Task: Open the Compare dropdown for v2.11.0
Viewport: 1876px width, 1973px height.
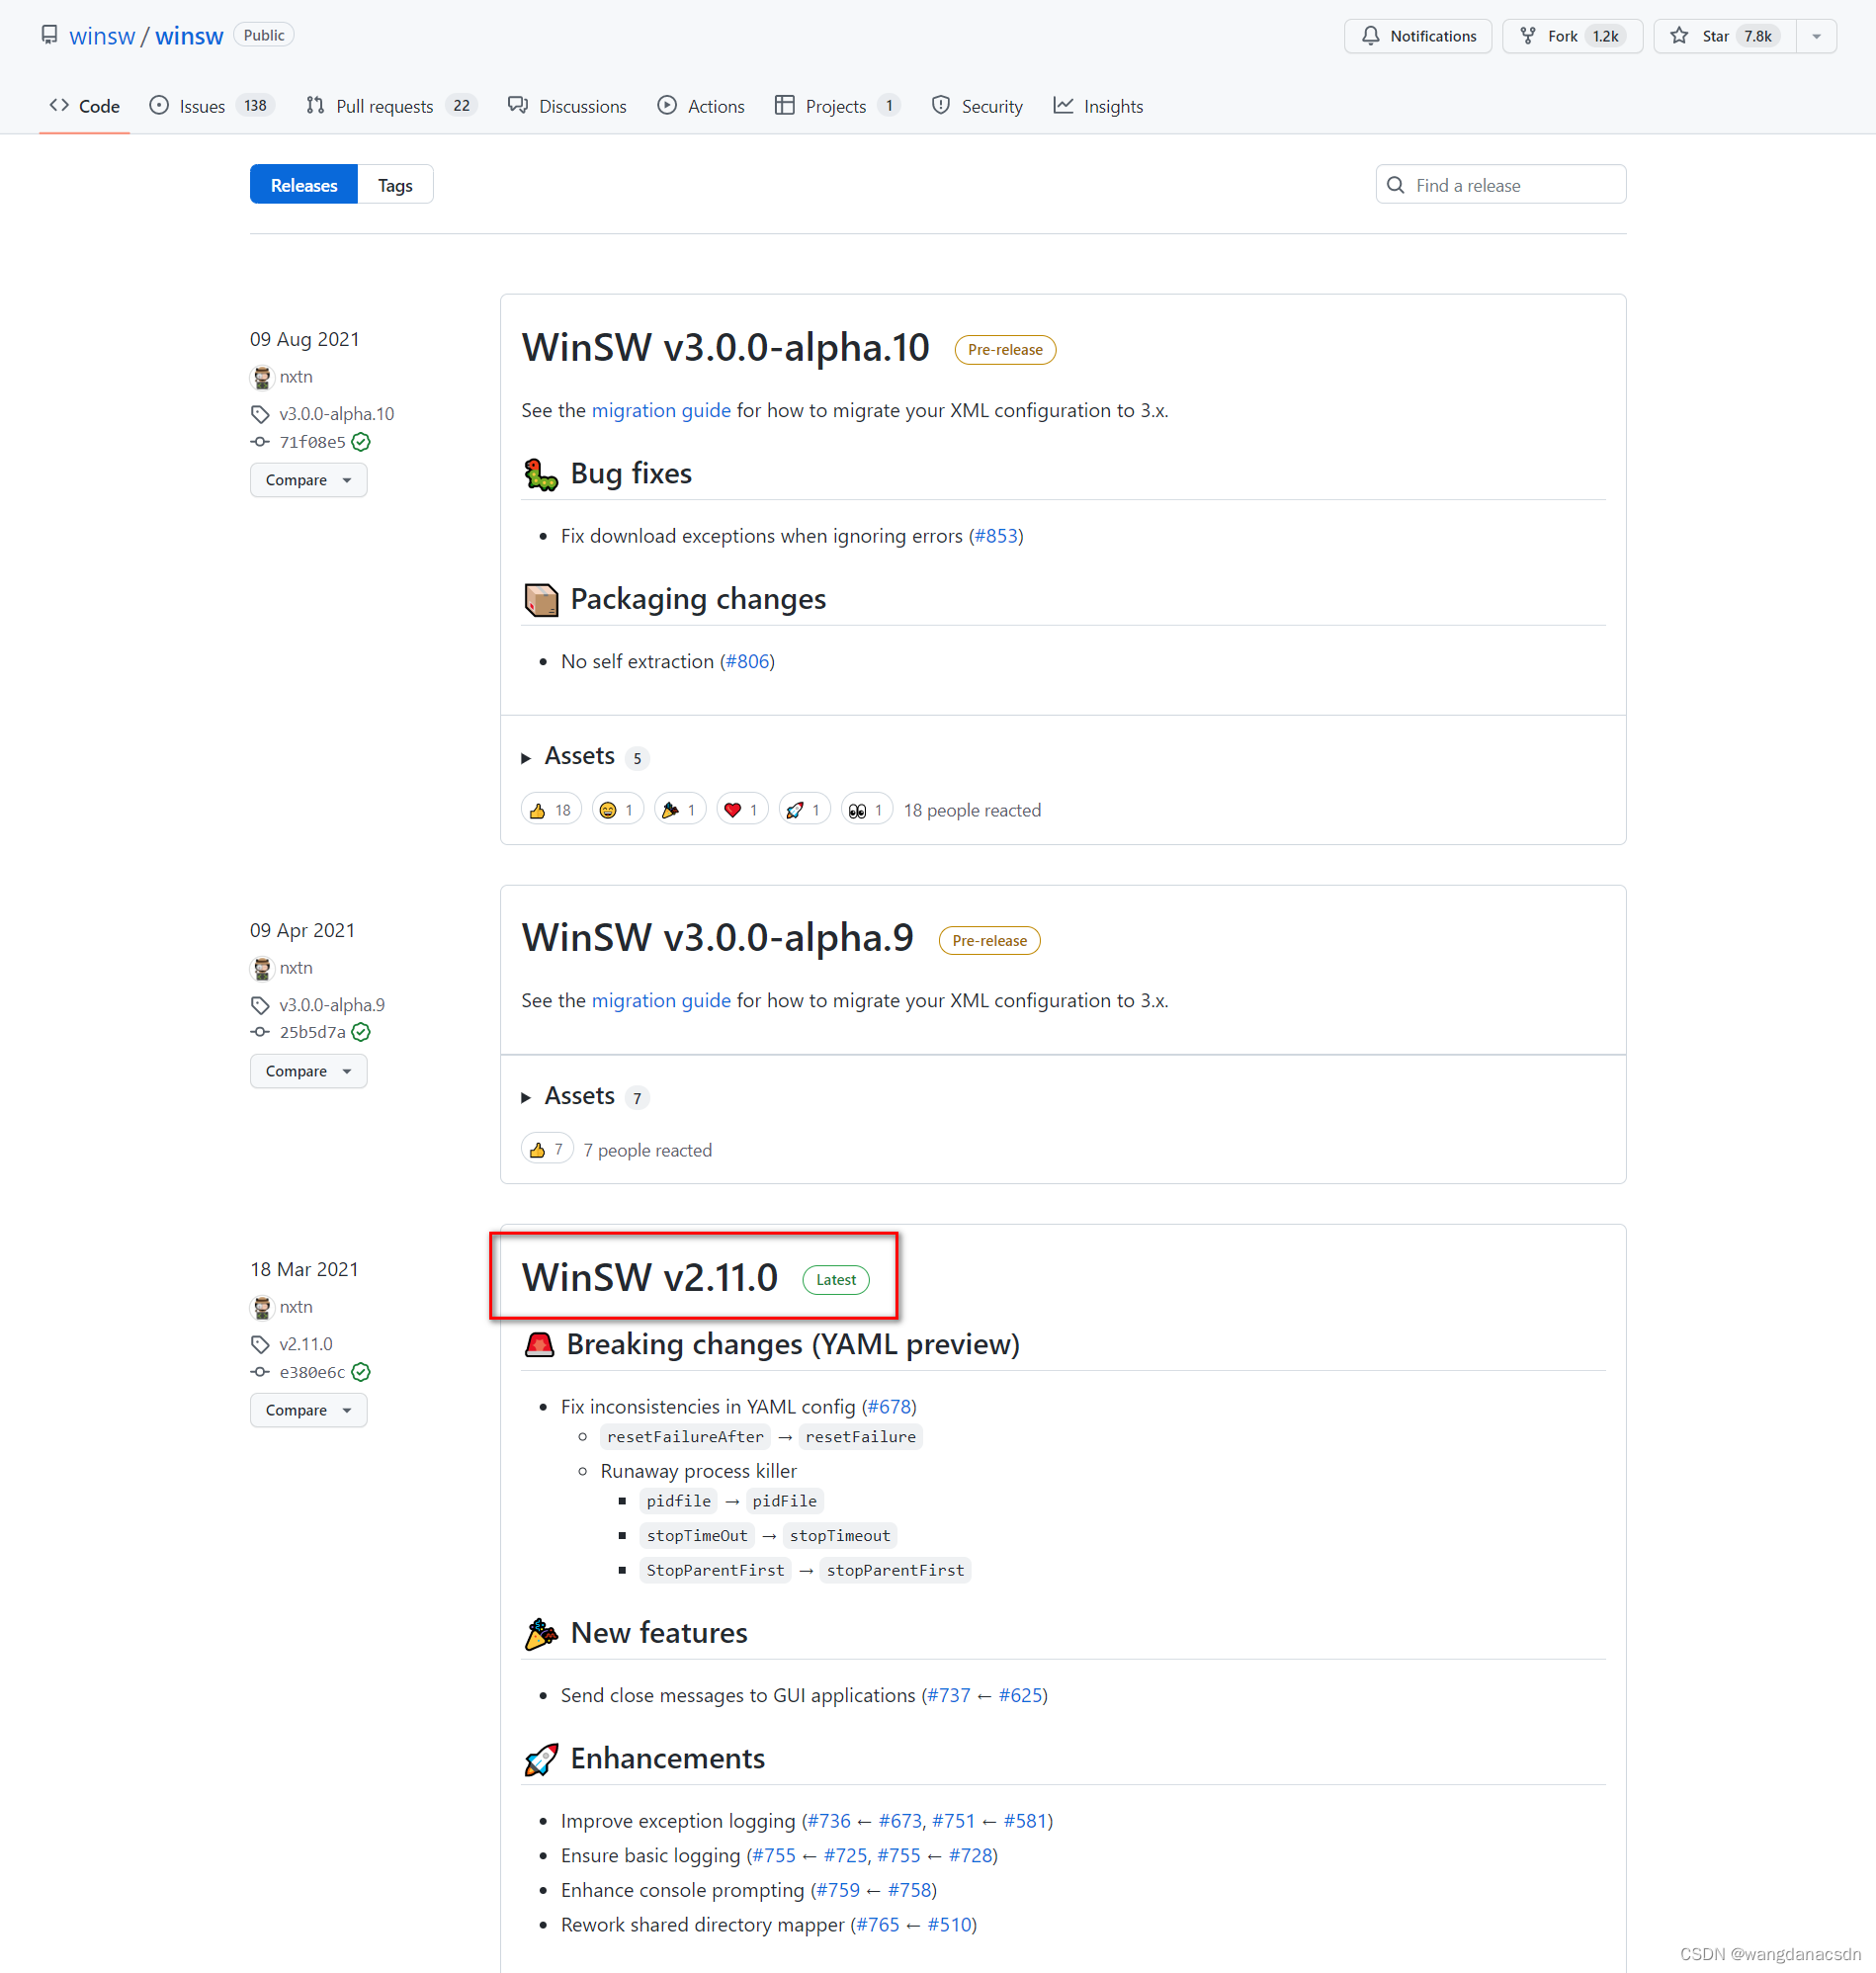Action: pyautogui.click(x=308, y=1410)
